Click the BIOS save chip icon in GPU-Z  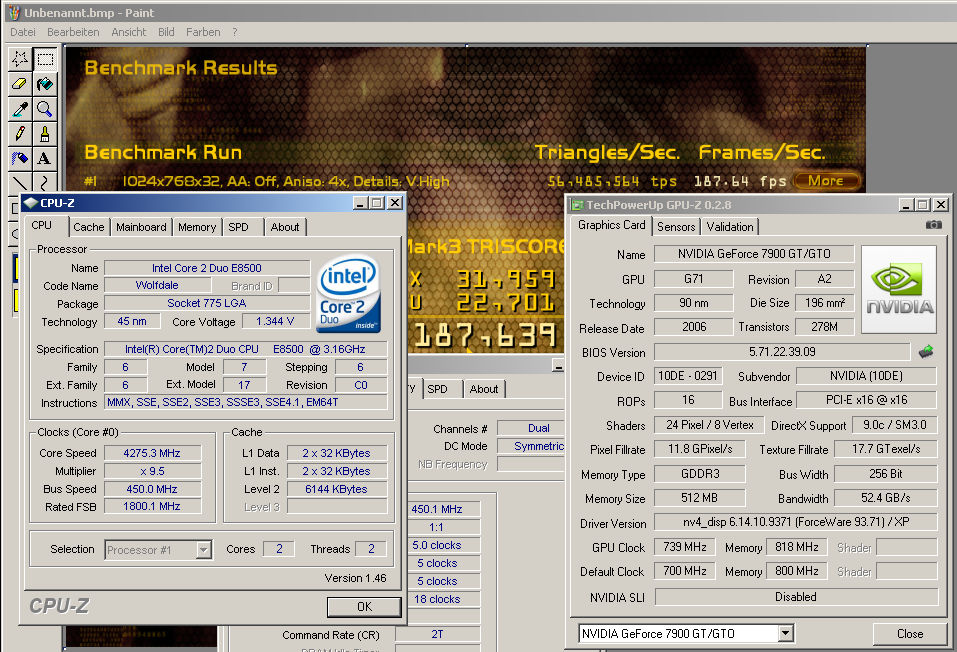tap(926, 352)
